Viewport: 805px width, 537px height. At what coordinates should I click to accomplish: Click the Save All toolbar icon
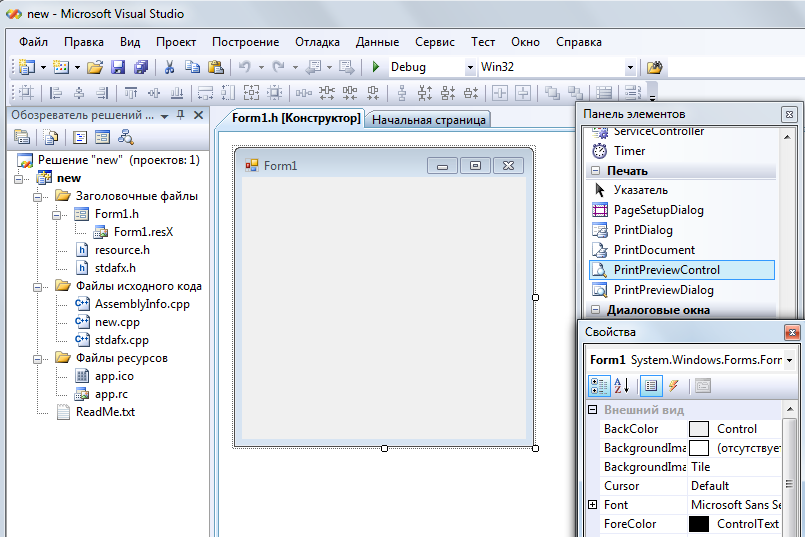click(141, 67)
